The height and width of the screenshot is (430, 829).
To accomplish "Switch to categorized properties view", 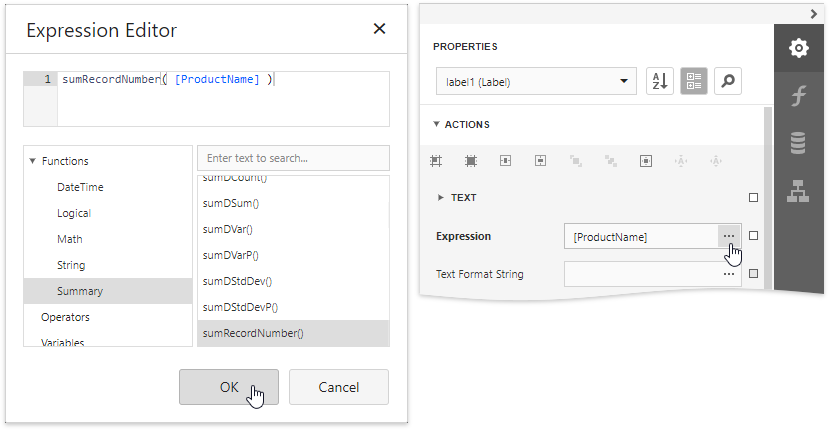I will pos(694,81).
